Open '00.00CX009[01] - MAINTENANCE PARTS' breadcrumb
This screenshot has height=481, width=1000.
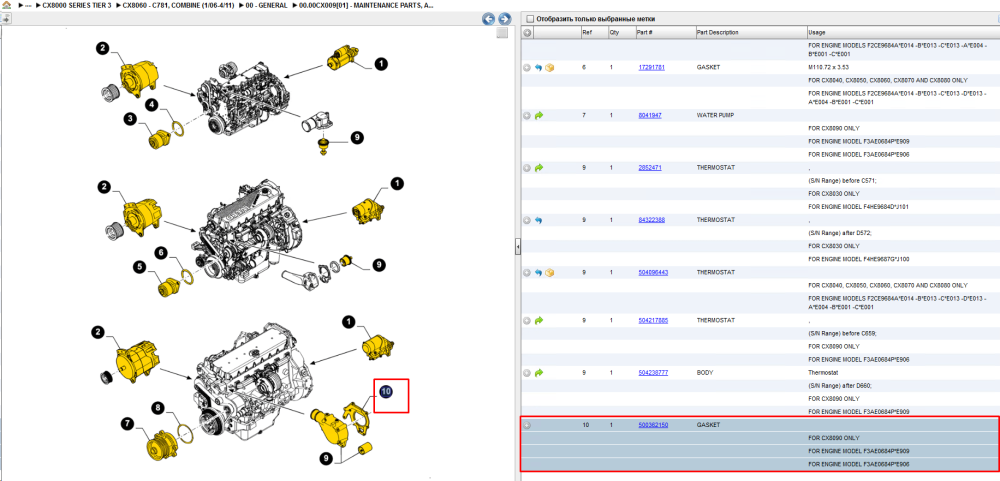366,5
